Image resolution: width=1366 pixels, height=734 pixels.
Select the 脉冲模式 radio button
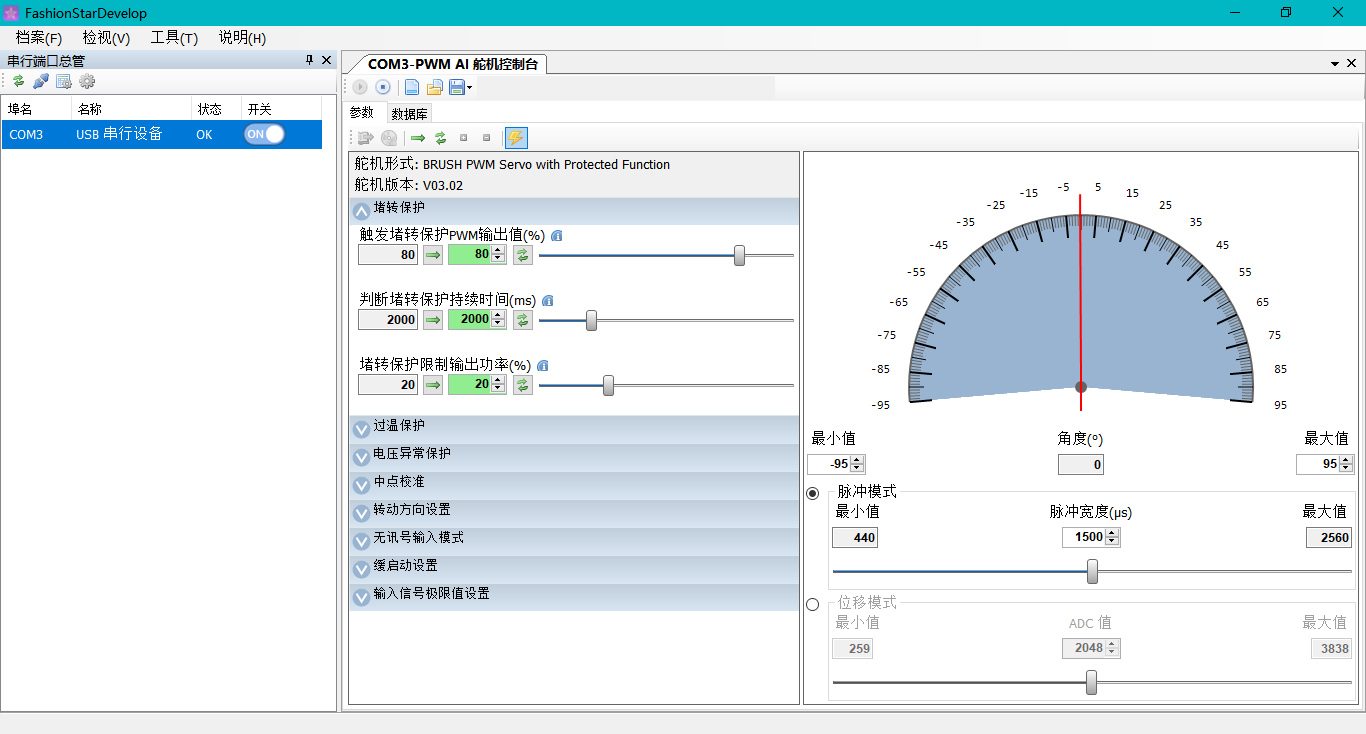click(812, 493)
